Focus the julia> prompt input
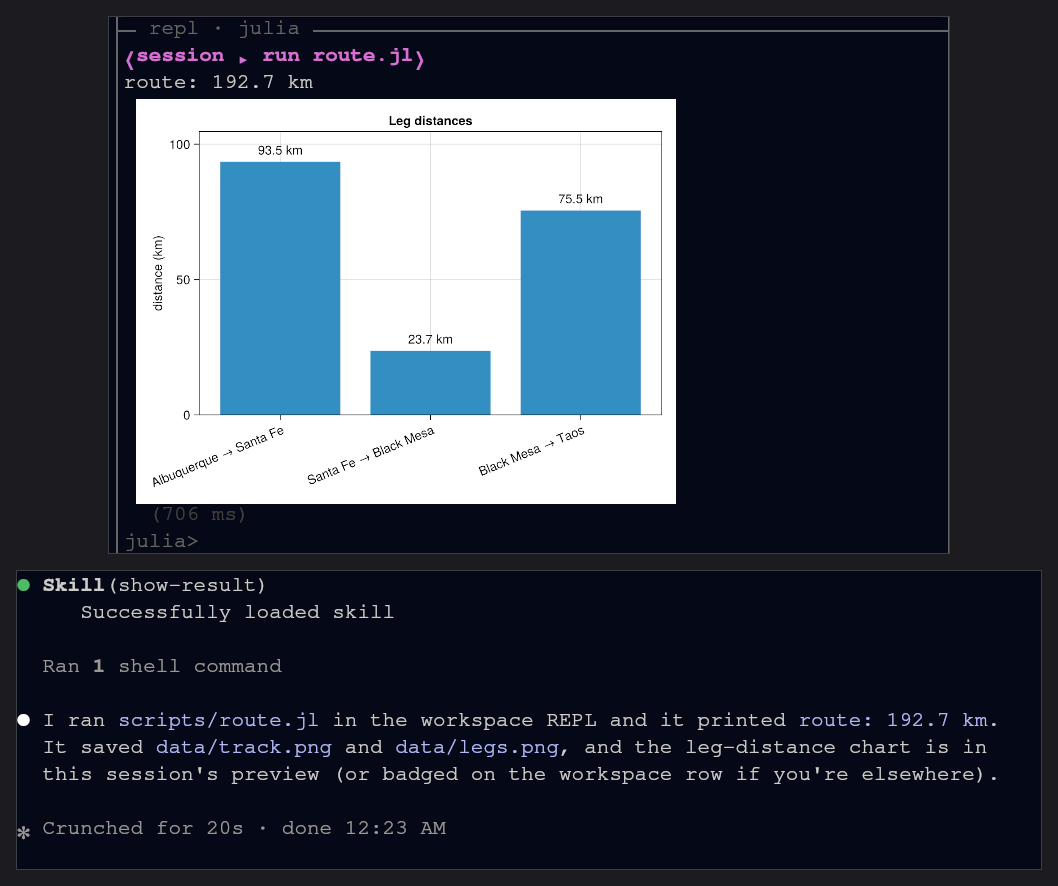Image resolution: width=1058 pixels, height=886 pixels. pyautogui.click(x=161, y=541)
